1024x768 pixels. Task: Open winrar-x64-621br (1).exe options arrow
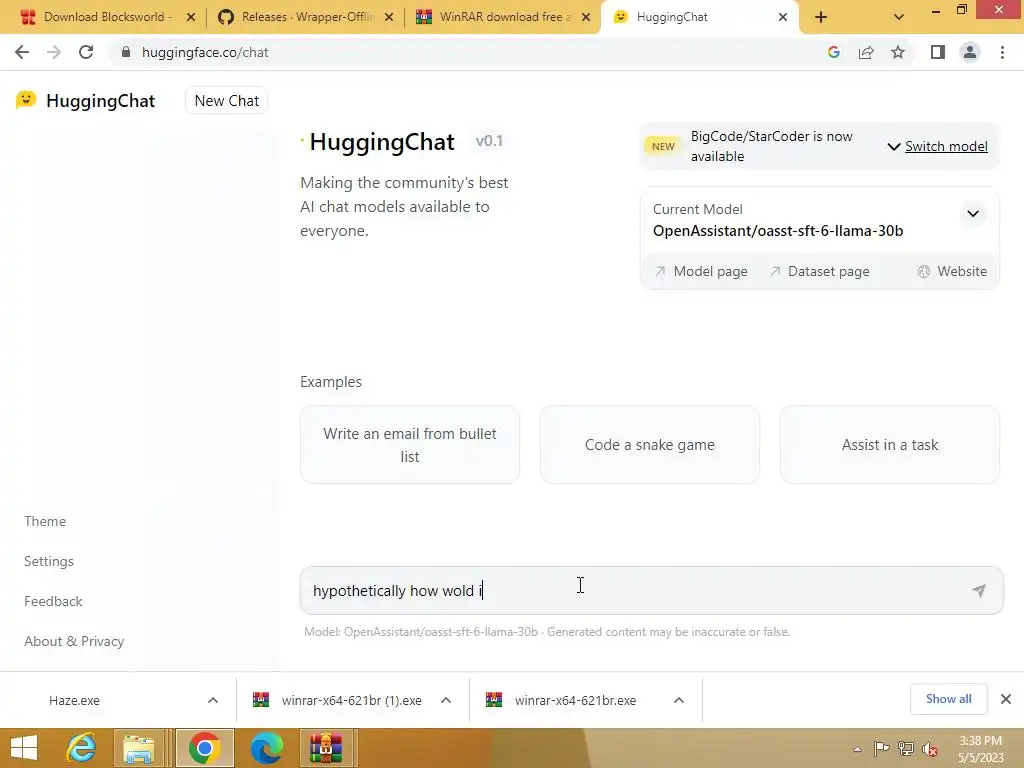pyautogui.click(x=446, y=700)
